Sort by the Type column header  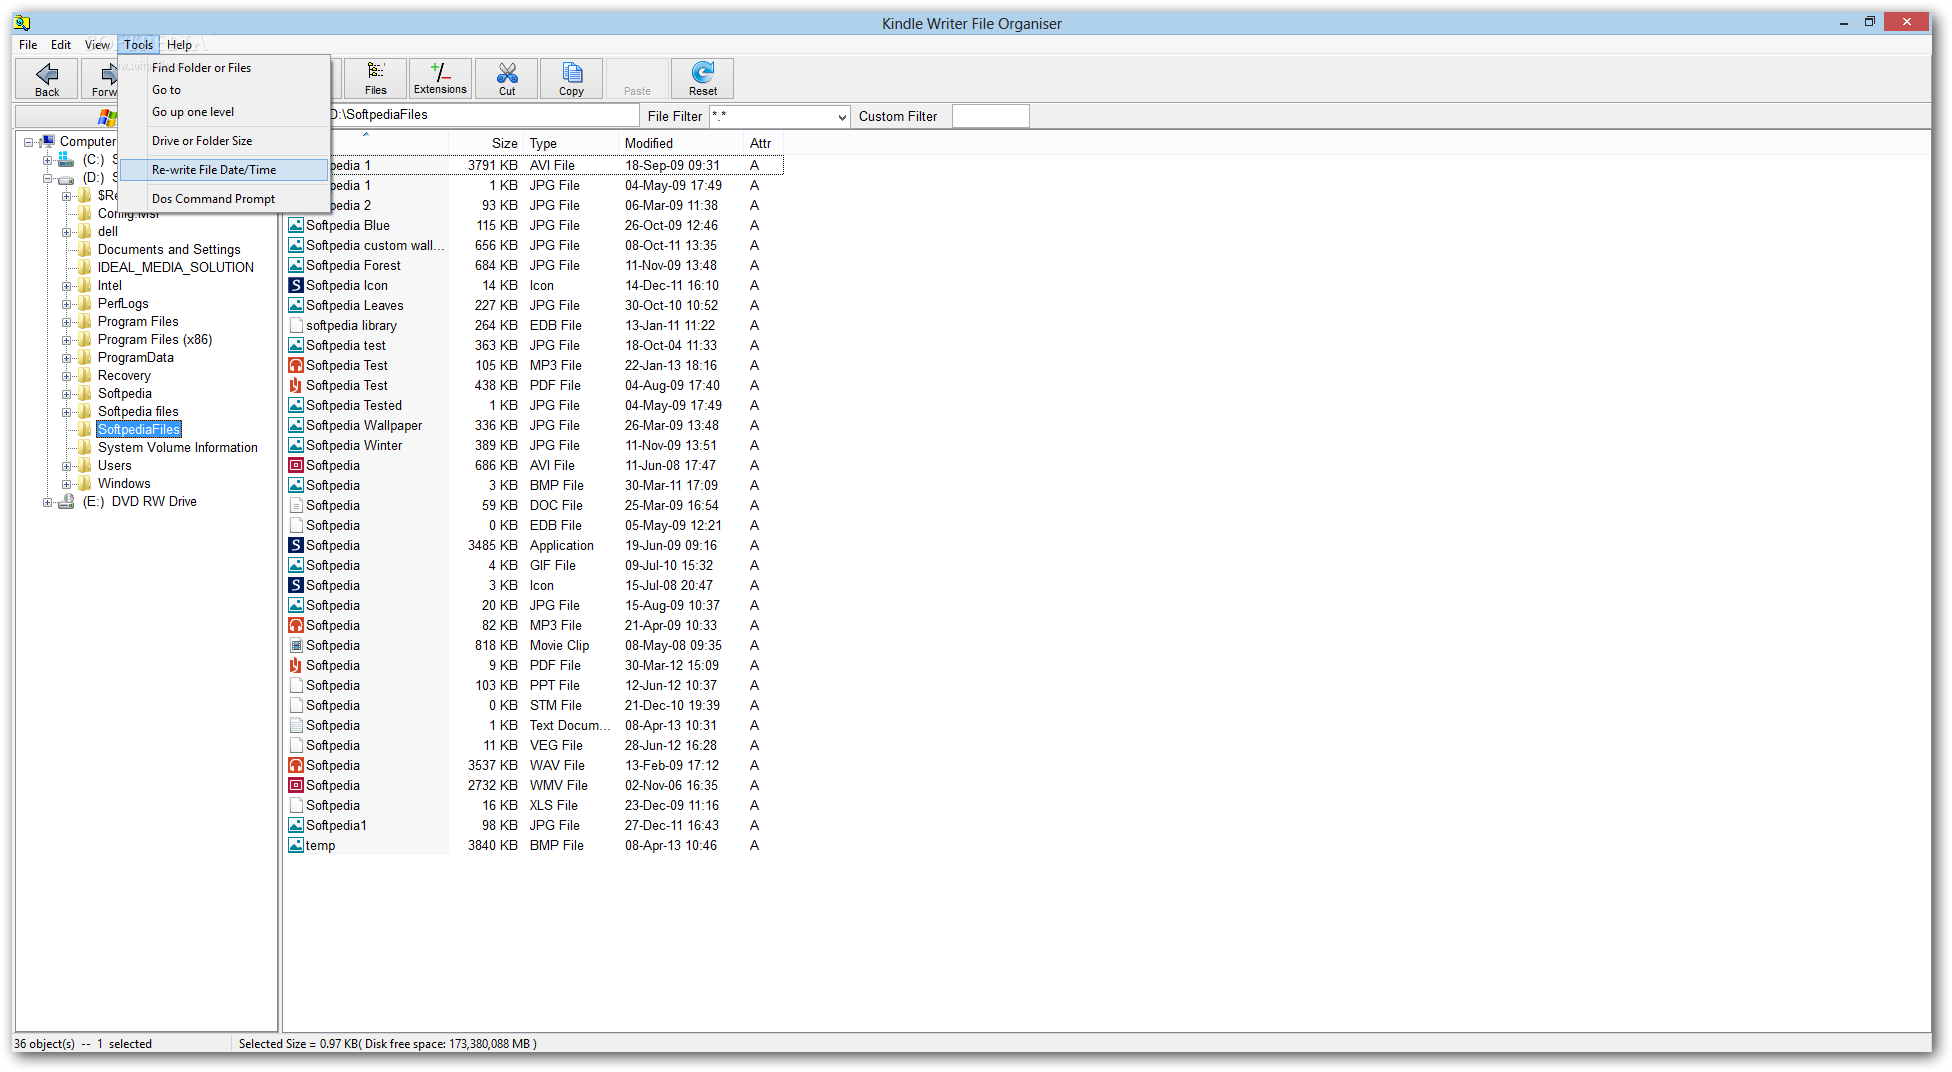tap(570, 144)
